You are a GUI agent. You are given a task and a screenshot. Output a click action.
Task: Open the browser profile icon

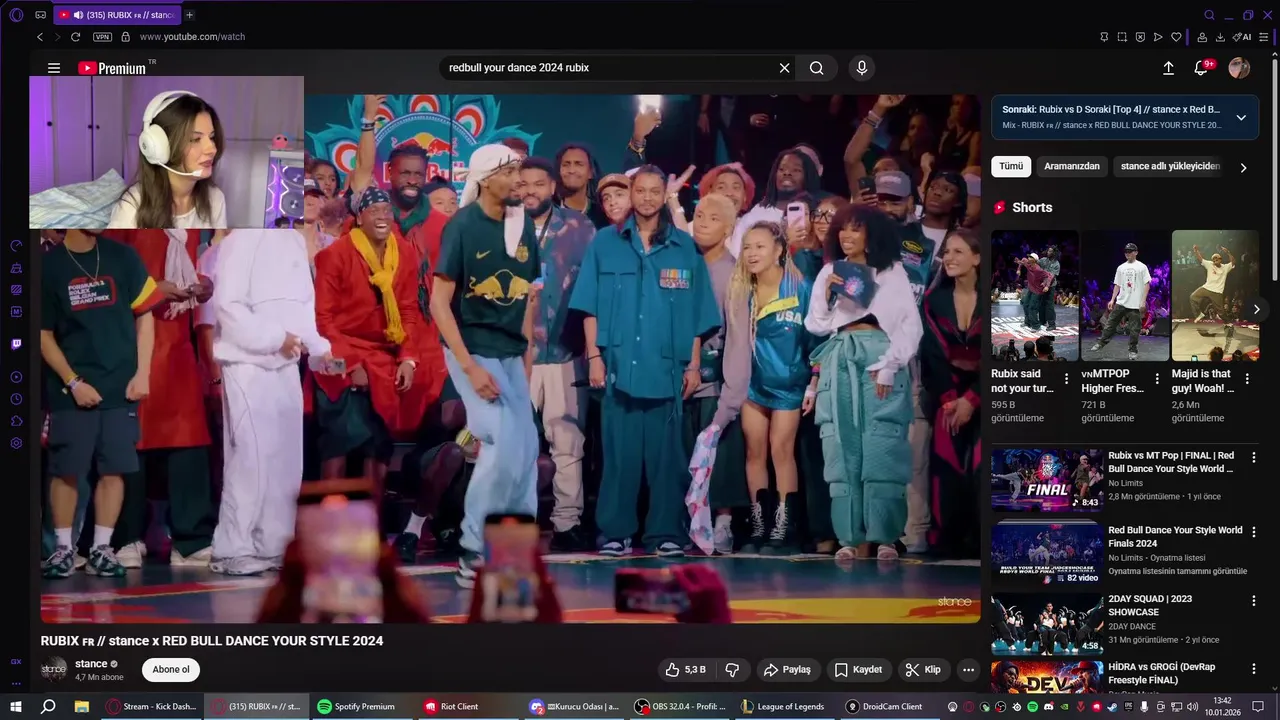point(1202,37)
